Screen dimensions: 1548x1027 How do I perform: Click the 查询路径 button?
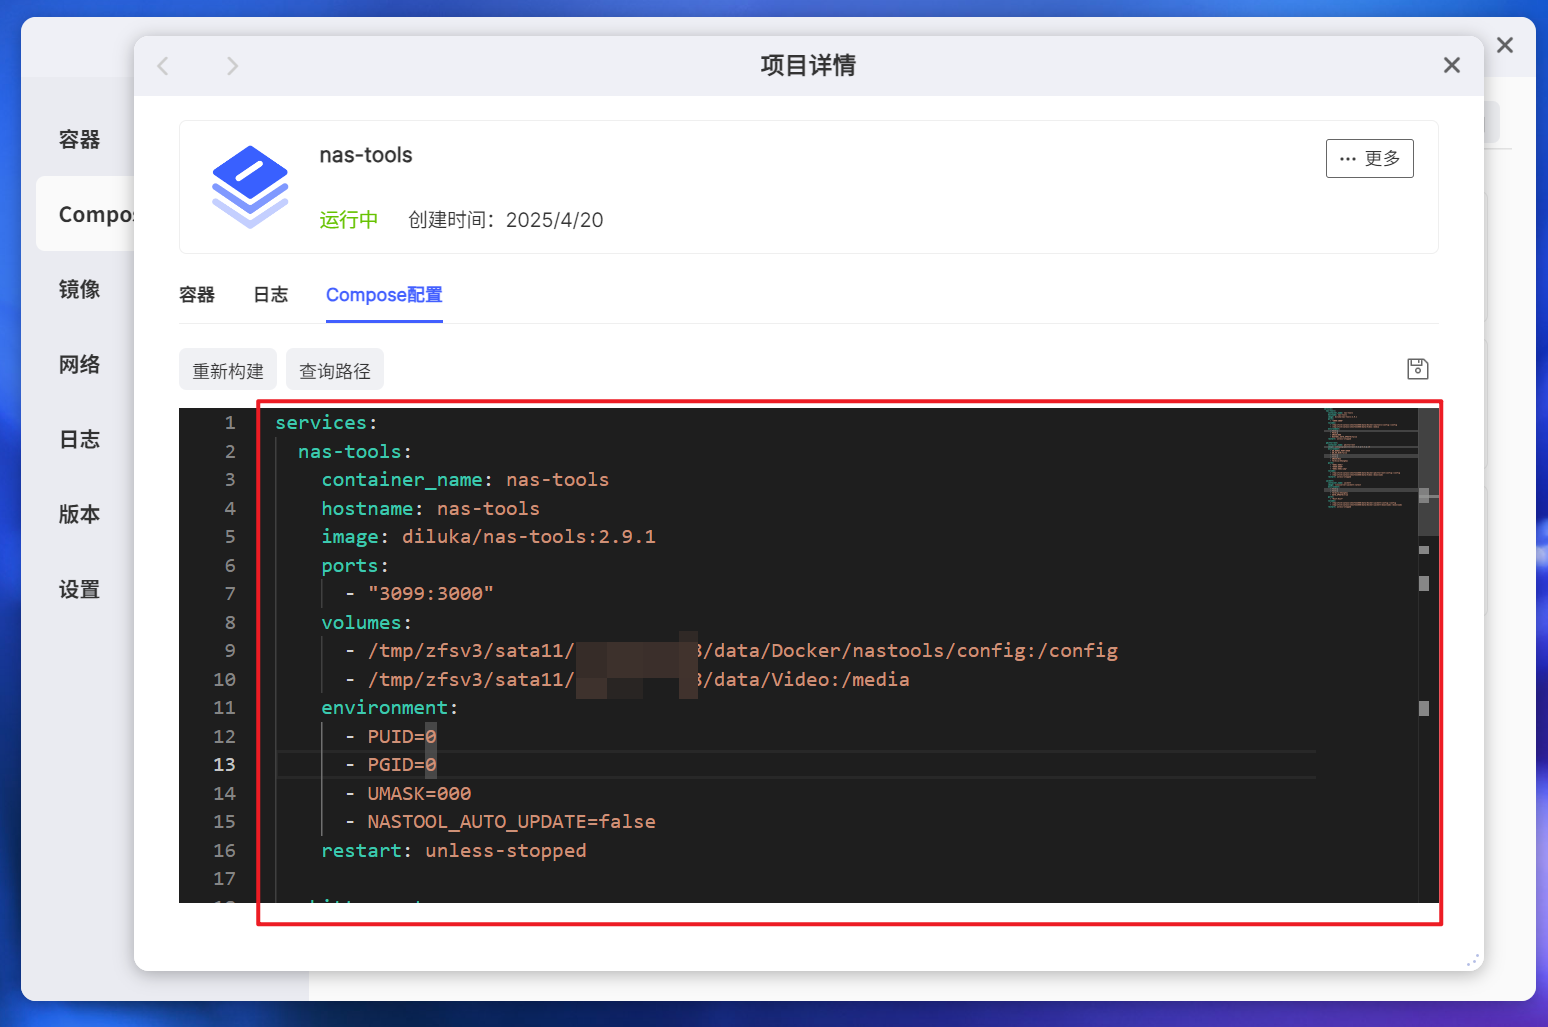click(335, 371)
